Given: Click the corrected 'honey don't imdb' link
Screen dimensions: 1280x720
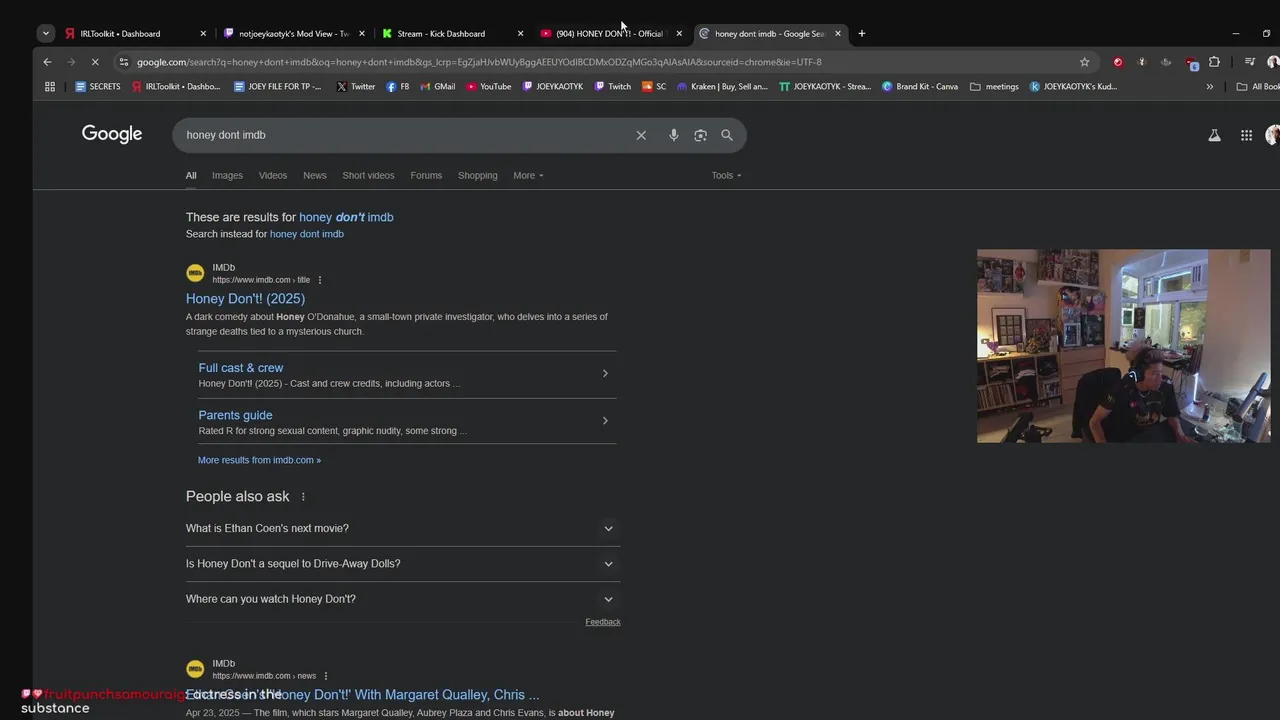Looking at the screenshot, I should [x=346, y=217].
